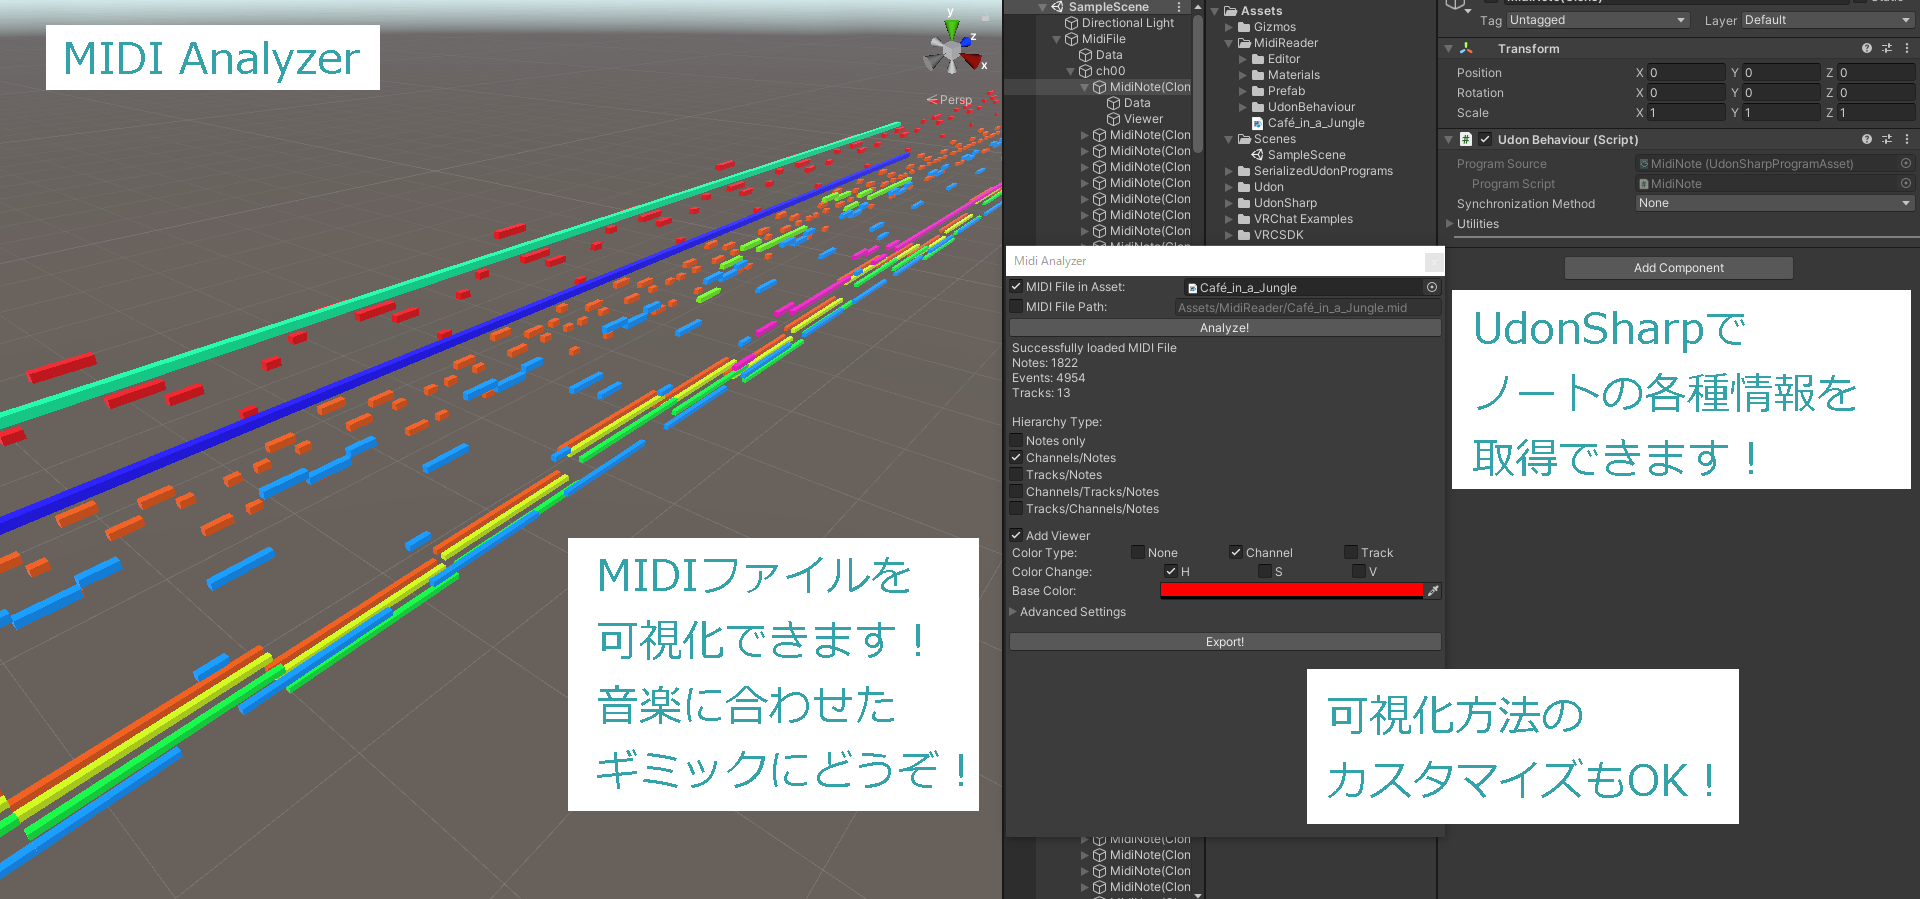Open Transform component presets icon
Viewport: 1920px width, 899px height.
pyautogui.click(x=1887, y=48)
